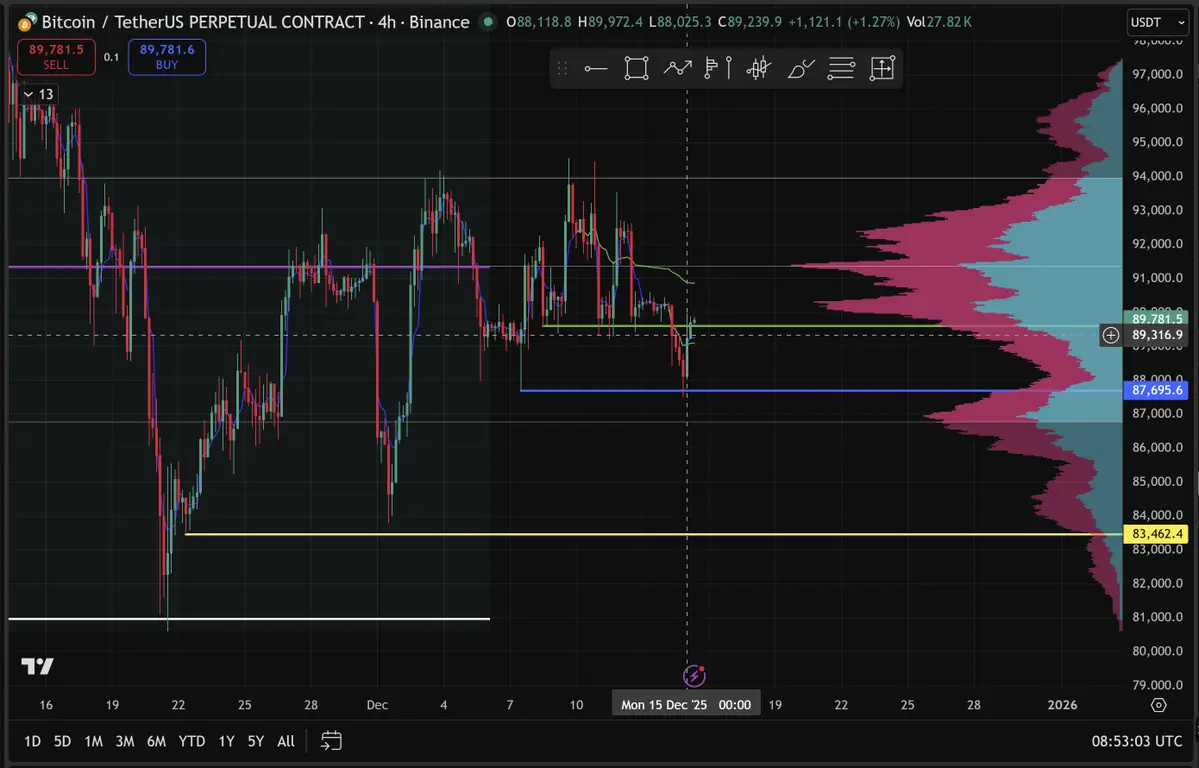Click the plus icon beside 89,316.9
Viewport: 1199px width, 768px height.
coord(1111,335)
